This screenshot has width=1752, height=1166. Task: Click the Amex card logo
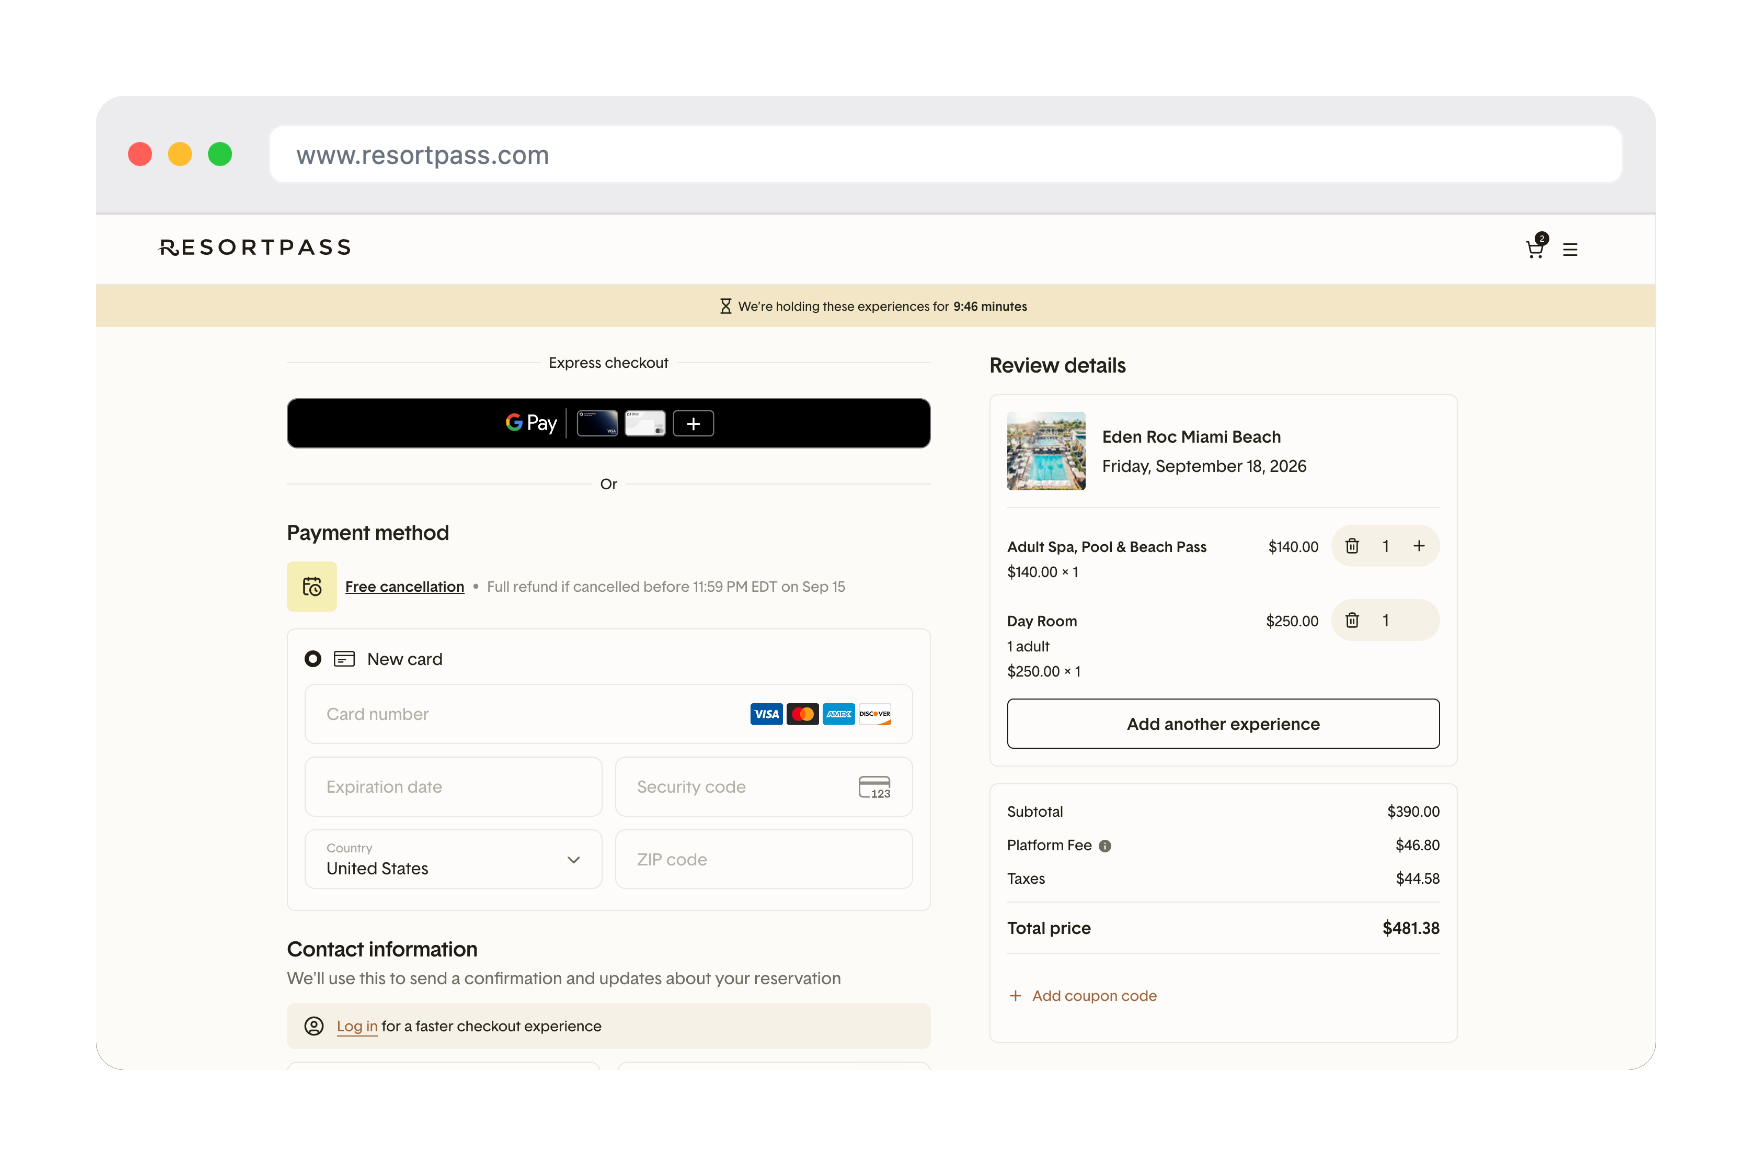[839, 714]
